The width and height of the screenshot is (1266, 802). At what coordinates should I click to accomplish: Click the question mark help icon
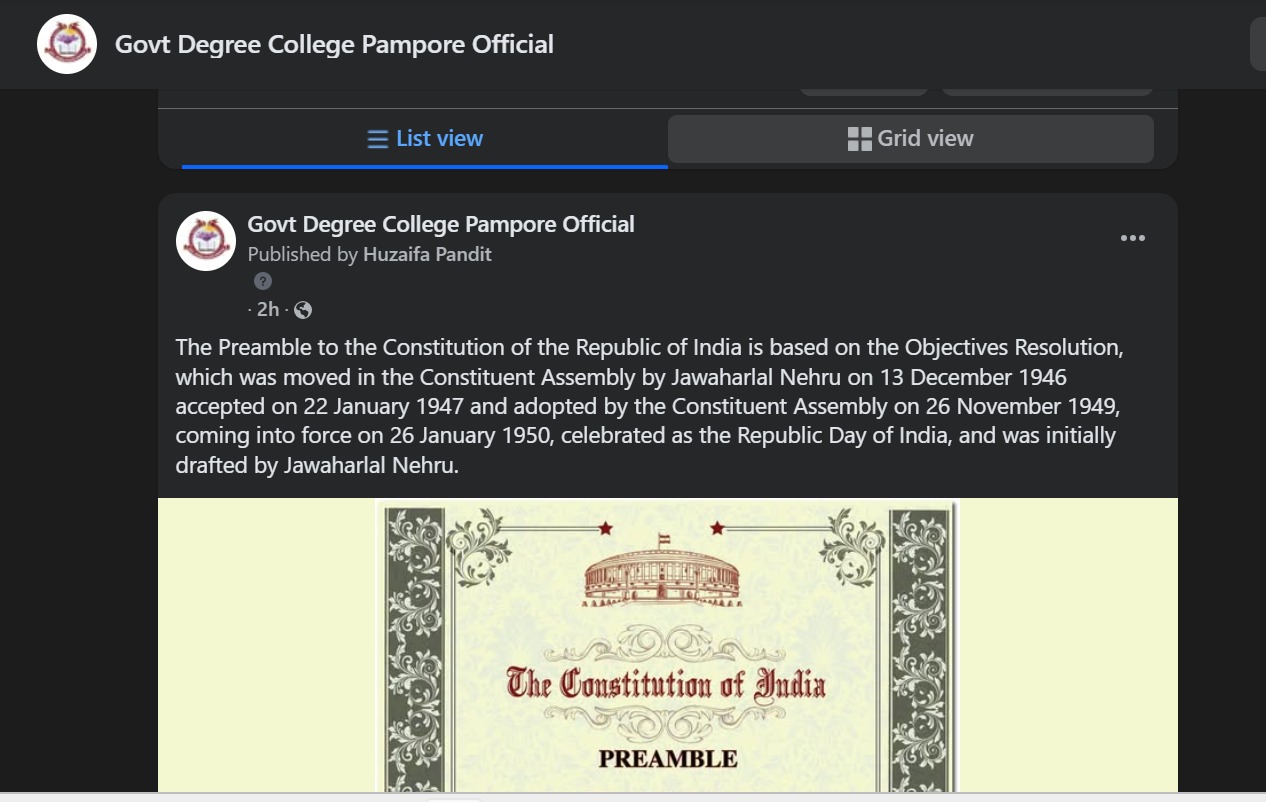tap(263, 281)
